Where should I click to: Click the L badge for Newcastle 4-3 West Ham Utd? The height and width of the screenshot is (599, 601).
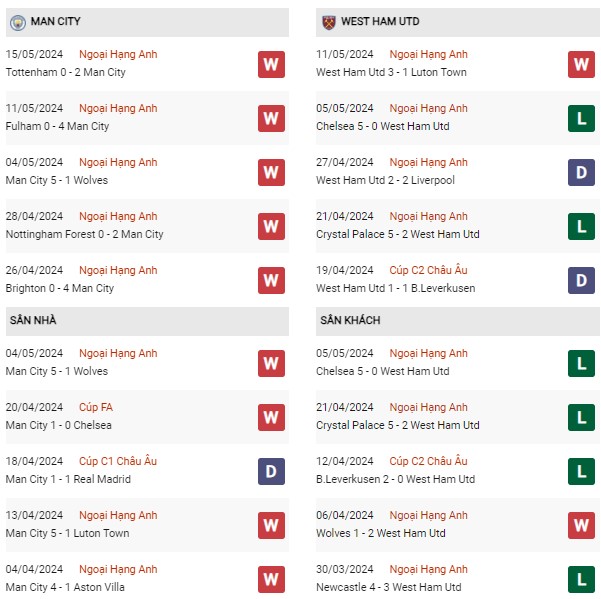(x=581, y=579)
